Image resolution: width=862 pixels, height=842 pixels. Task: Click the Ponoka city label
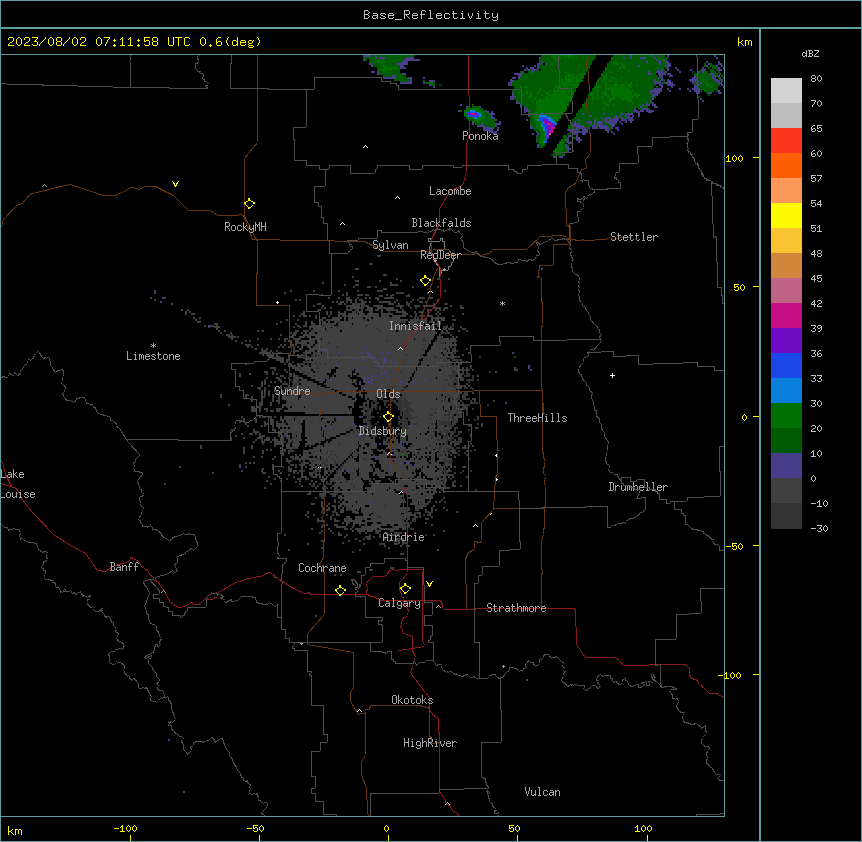(x=480, y=136)
